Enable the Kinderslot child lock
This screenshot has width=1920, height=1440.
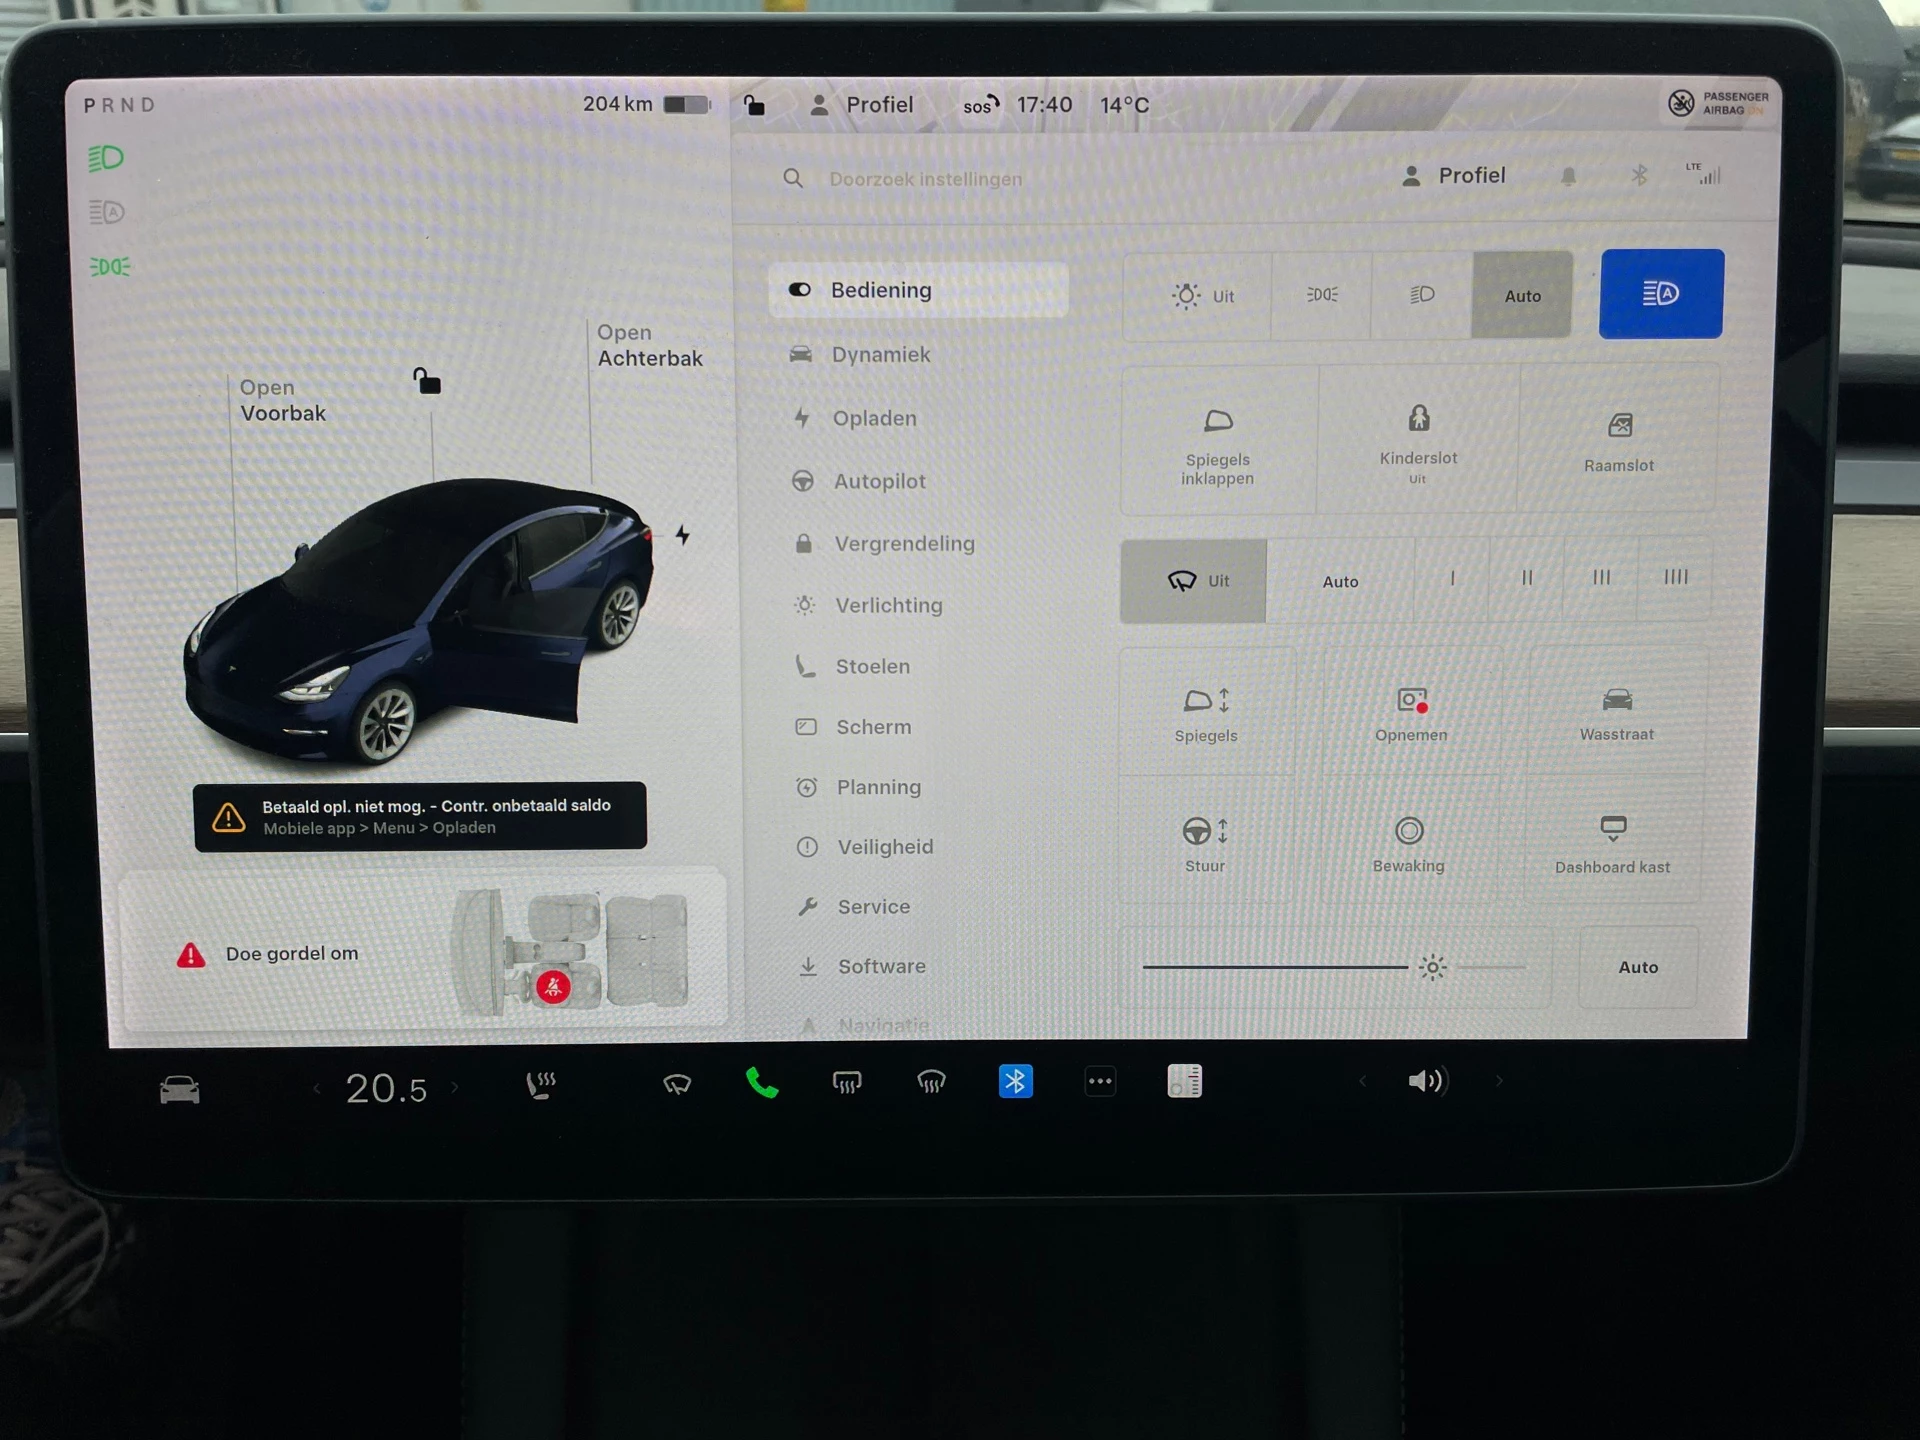coord(1417,440)
